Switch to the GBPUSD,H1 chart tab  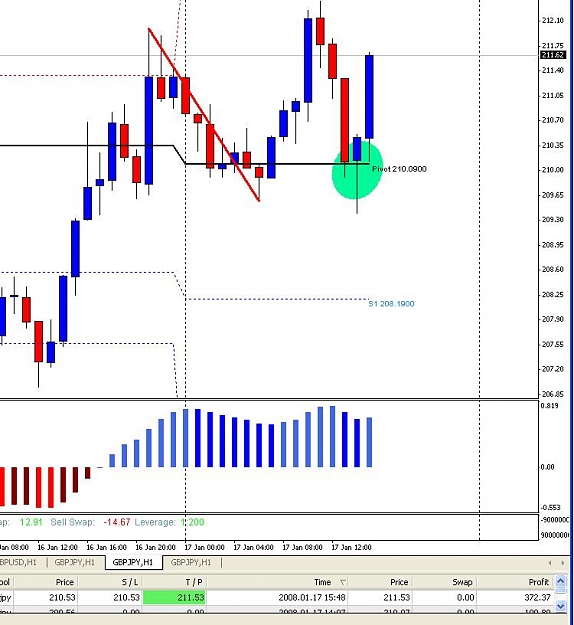point(19,562)
